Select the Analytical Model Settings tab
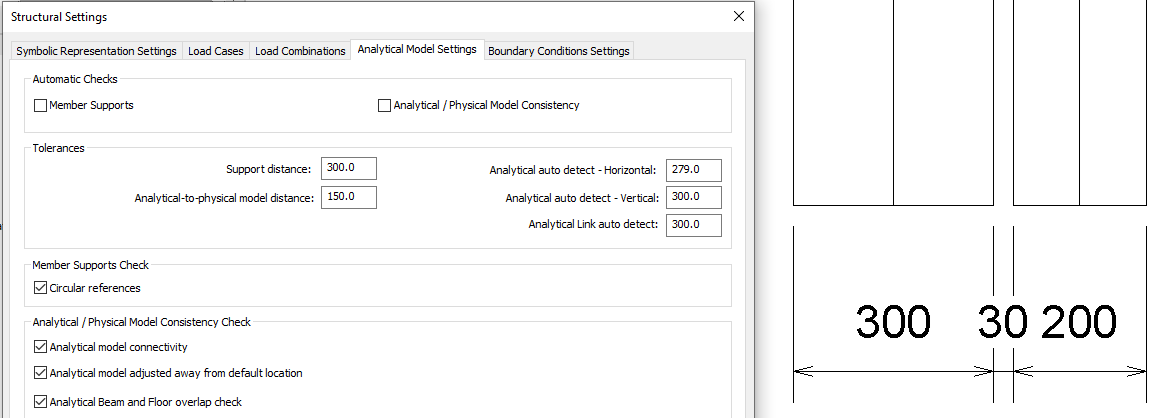Image resolution: width=1160 pixels, height=418 pixels. 417,50
